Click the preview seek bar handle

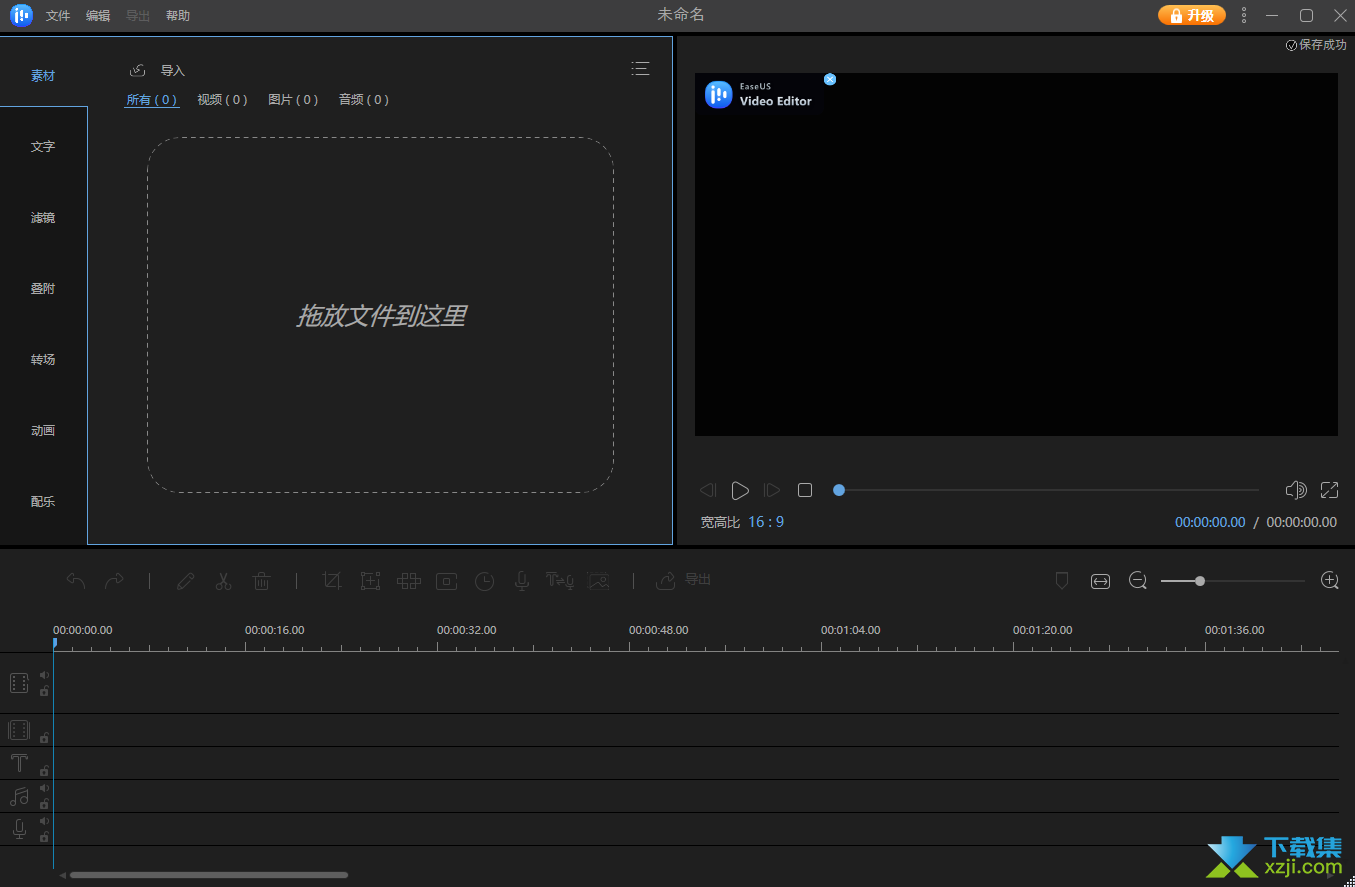839,490
